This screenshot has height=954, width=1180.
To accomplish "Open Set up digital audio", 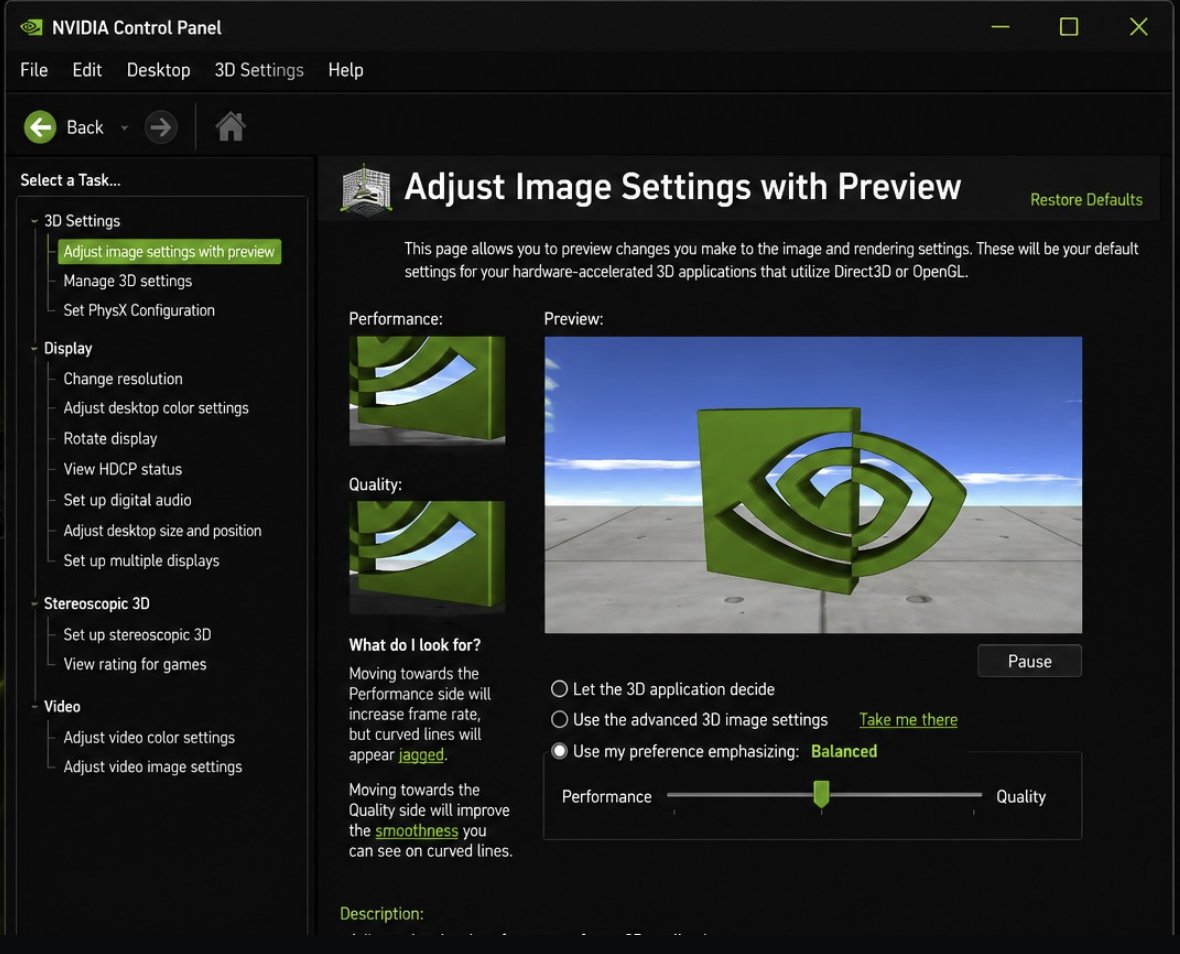I will [127, 500].
